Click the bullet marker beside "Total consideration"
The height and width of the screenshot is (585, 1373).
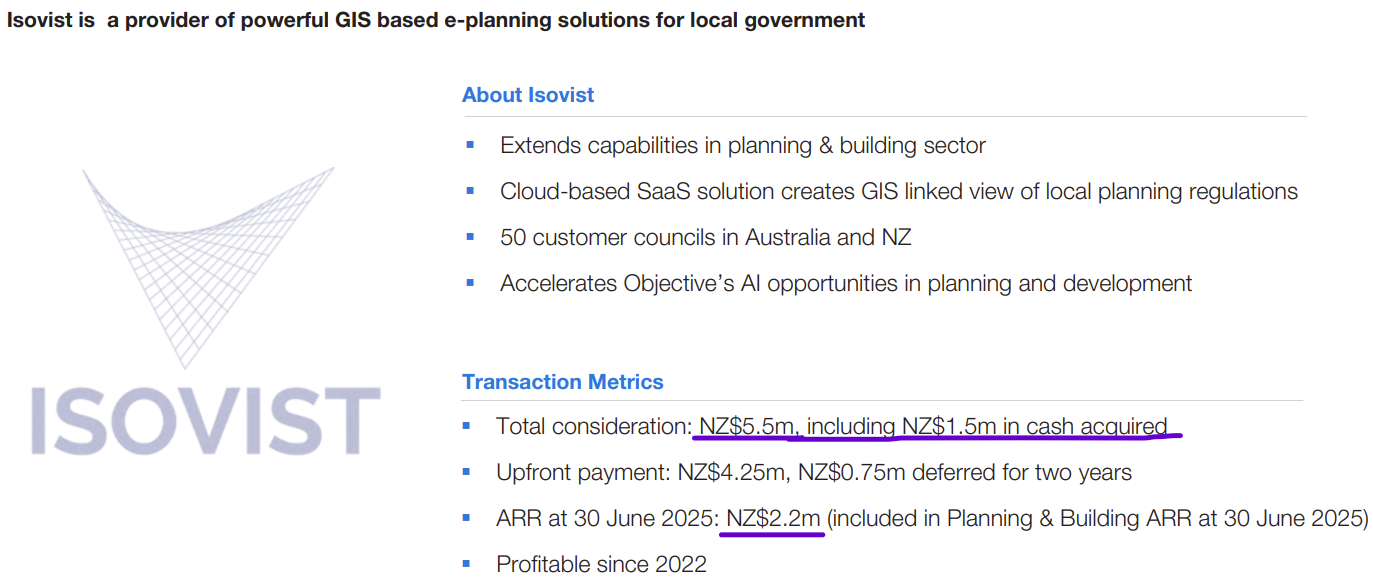[x=466, y=426]
